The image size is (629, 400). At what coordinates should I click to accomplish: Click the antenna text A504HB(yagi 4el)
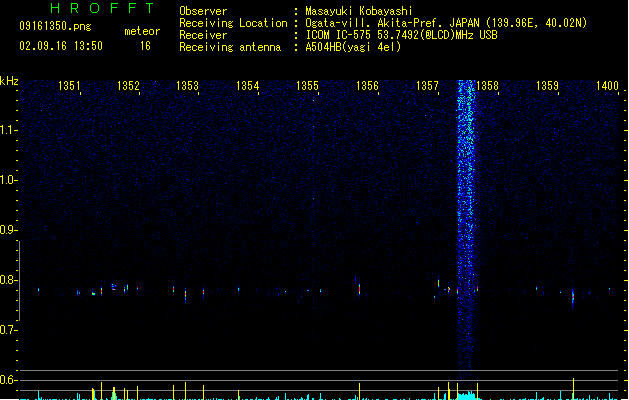point(353,47)
